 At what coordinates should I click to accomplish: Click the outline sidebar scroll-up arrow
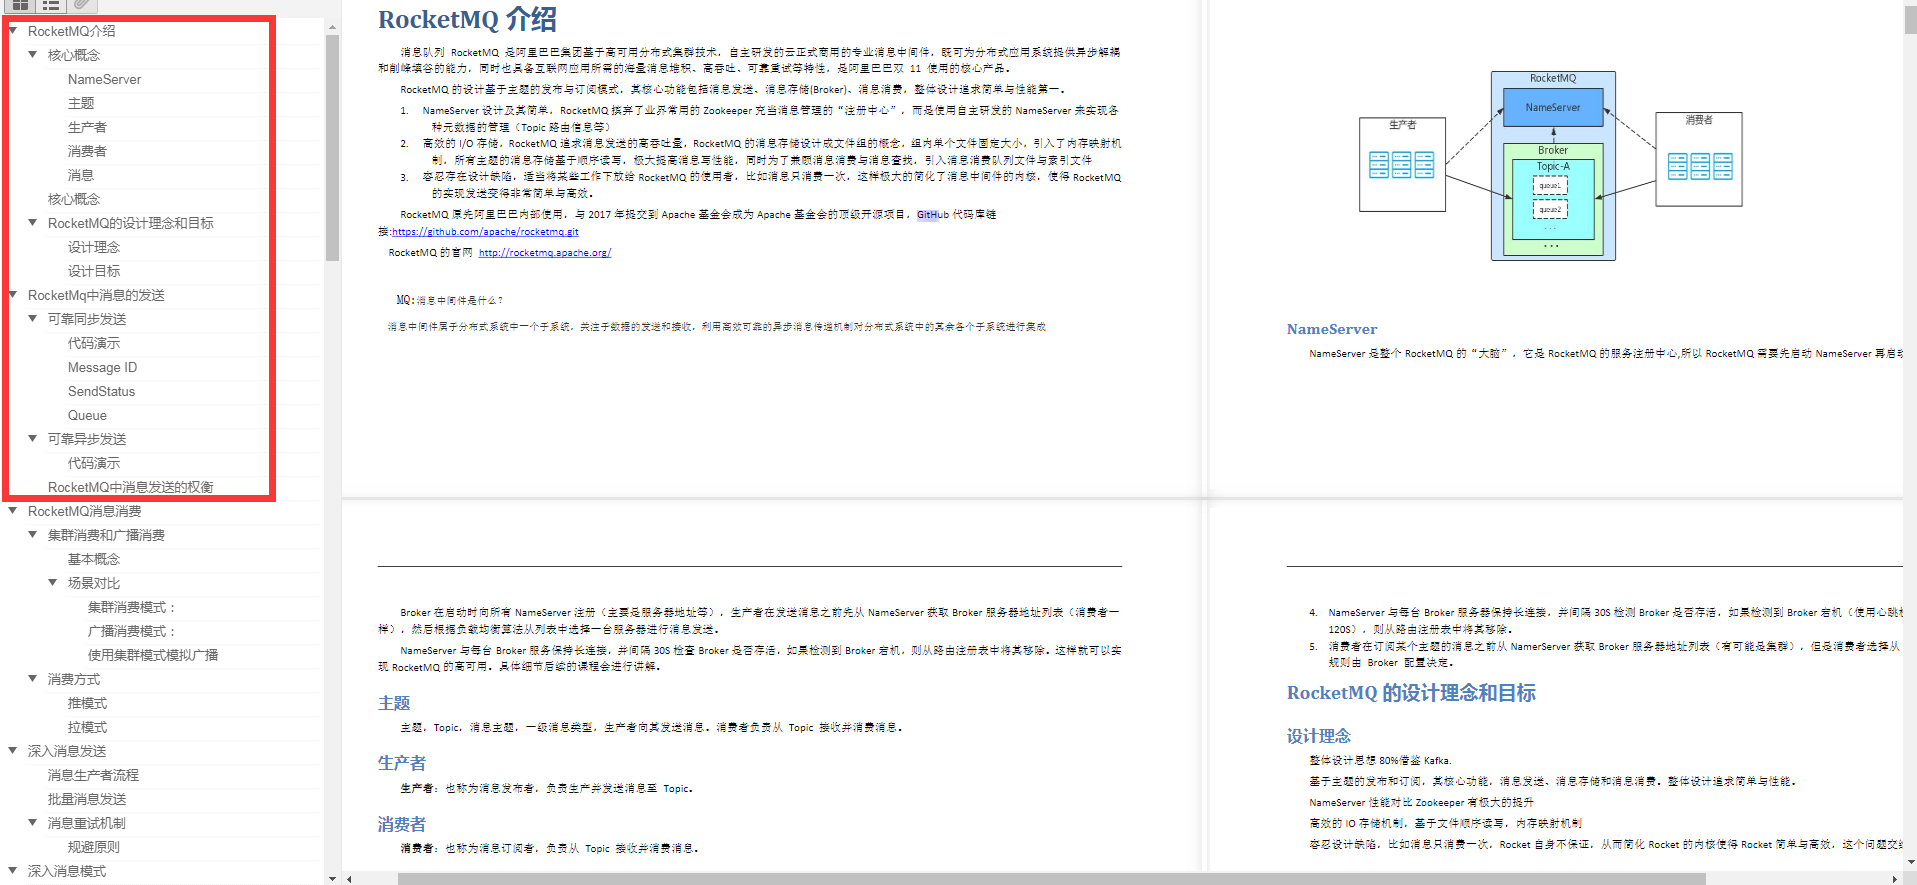tap(332, 26)
